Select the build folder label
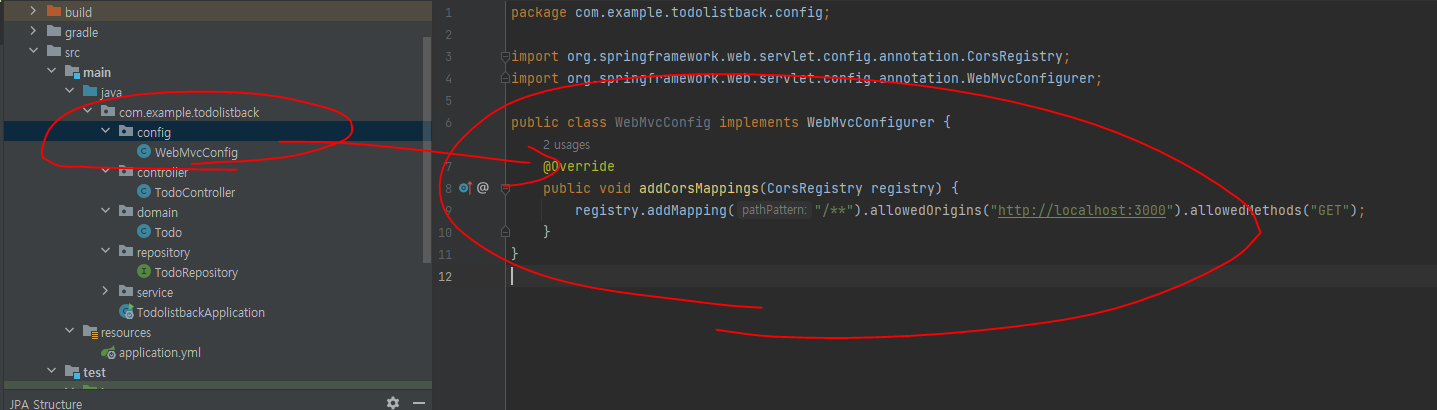Image resolution: width=1437 pixels, height=410 pixels. [78, 12]
